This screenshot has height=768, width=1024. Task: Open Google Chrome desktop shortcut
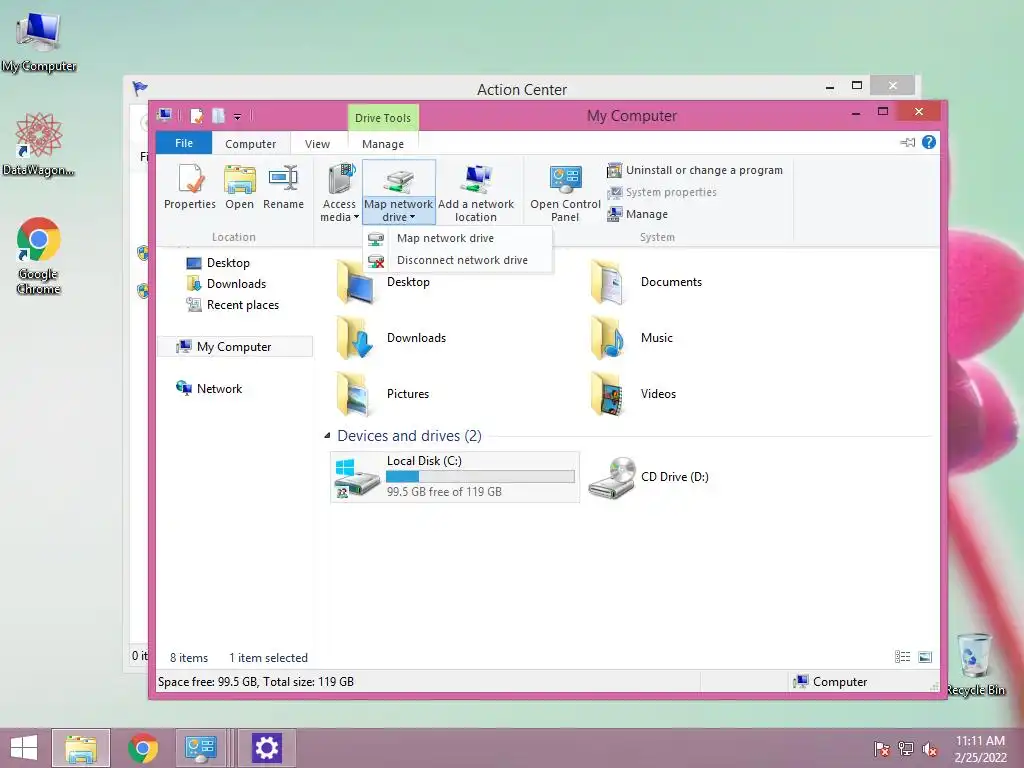tap(39, 256)
